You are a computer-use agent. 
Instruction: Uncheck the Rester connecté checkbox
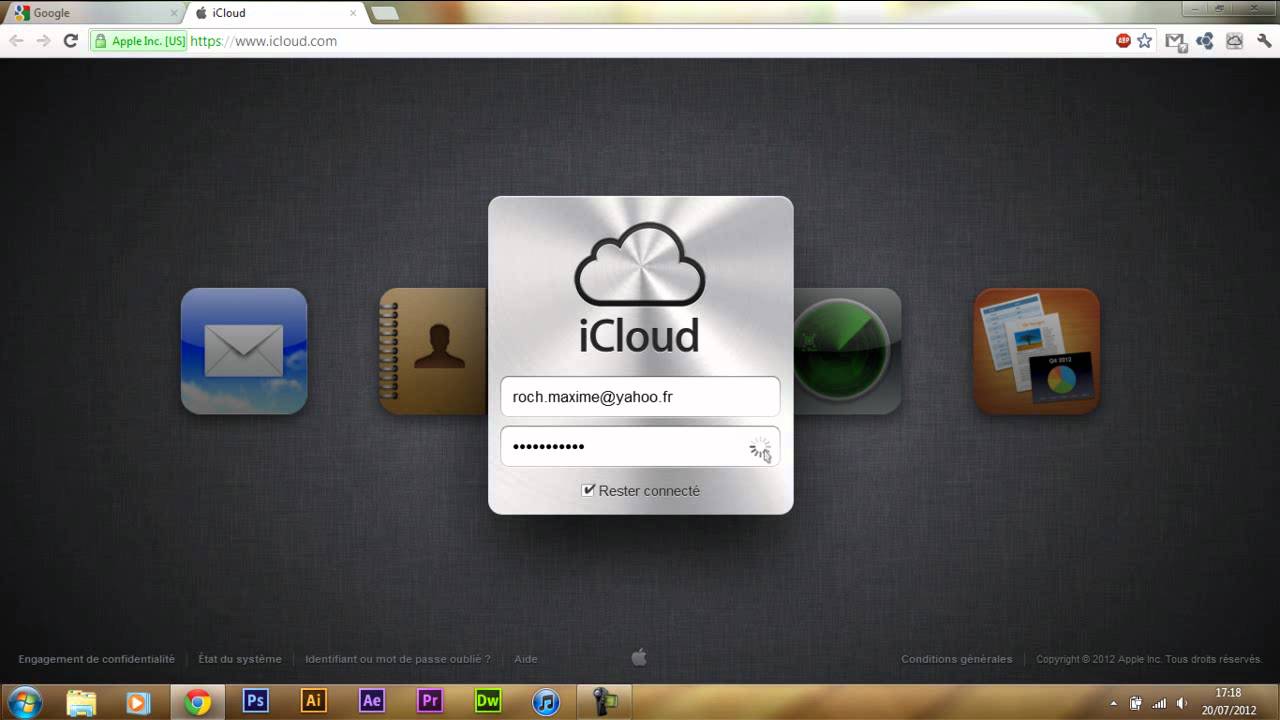click(x=589, y=490)
